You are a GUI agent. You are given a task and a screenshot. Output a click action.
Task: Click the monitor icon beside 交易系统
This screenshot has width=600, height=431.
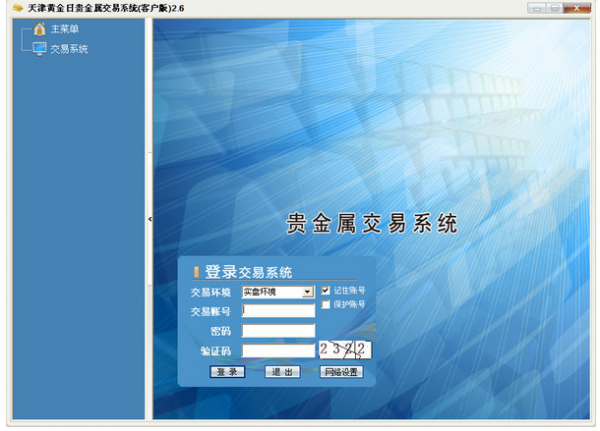(x=39, y=49)
